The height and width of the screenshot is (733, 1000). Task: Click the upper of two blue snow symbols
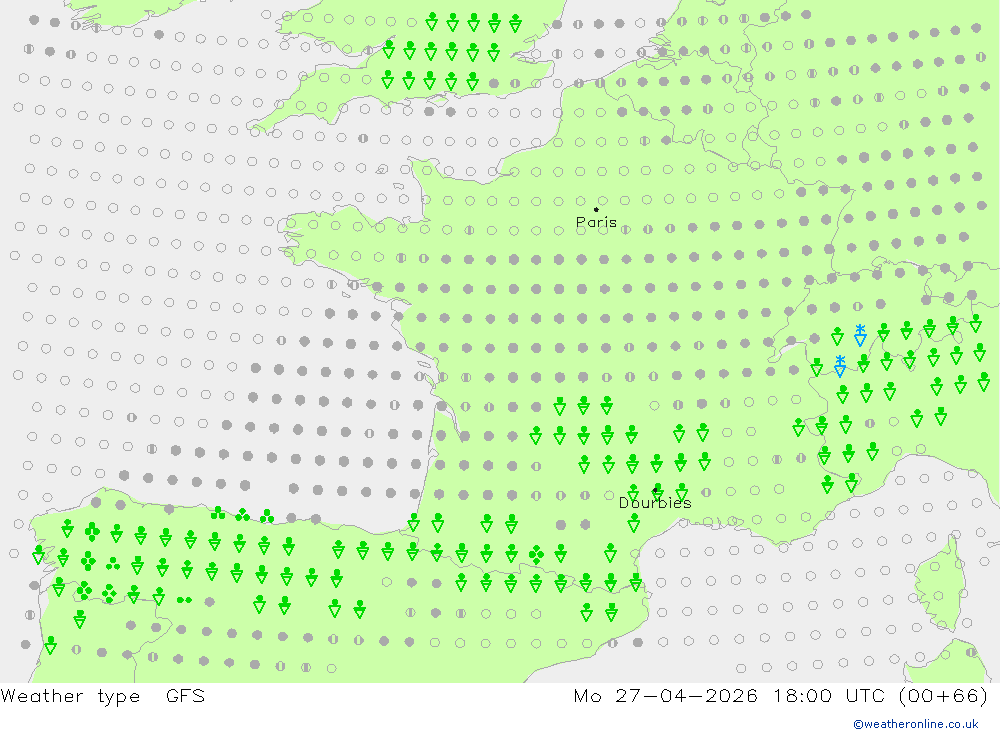[860, 334]
